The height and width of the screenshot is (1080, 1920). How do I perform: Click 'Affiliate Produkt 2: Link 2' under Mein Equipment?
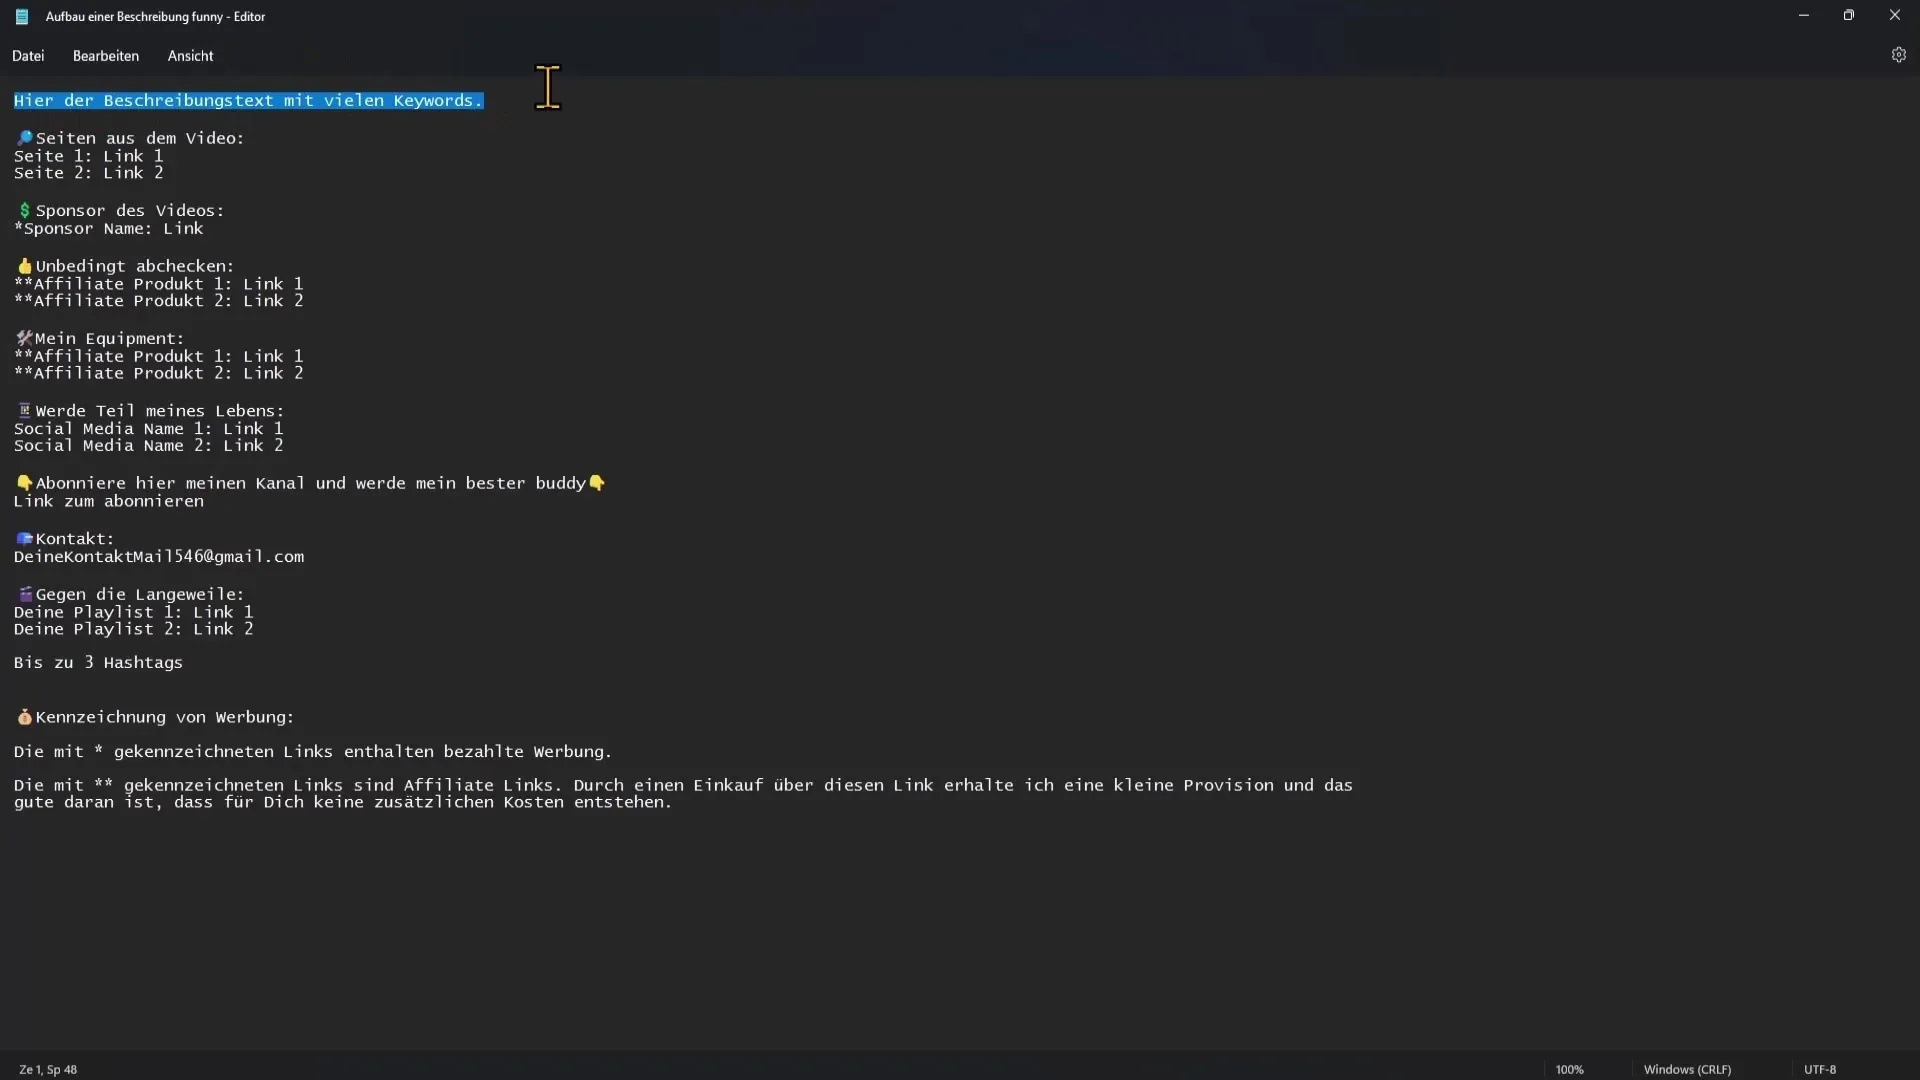[x=169, y=373]
